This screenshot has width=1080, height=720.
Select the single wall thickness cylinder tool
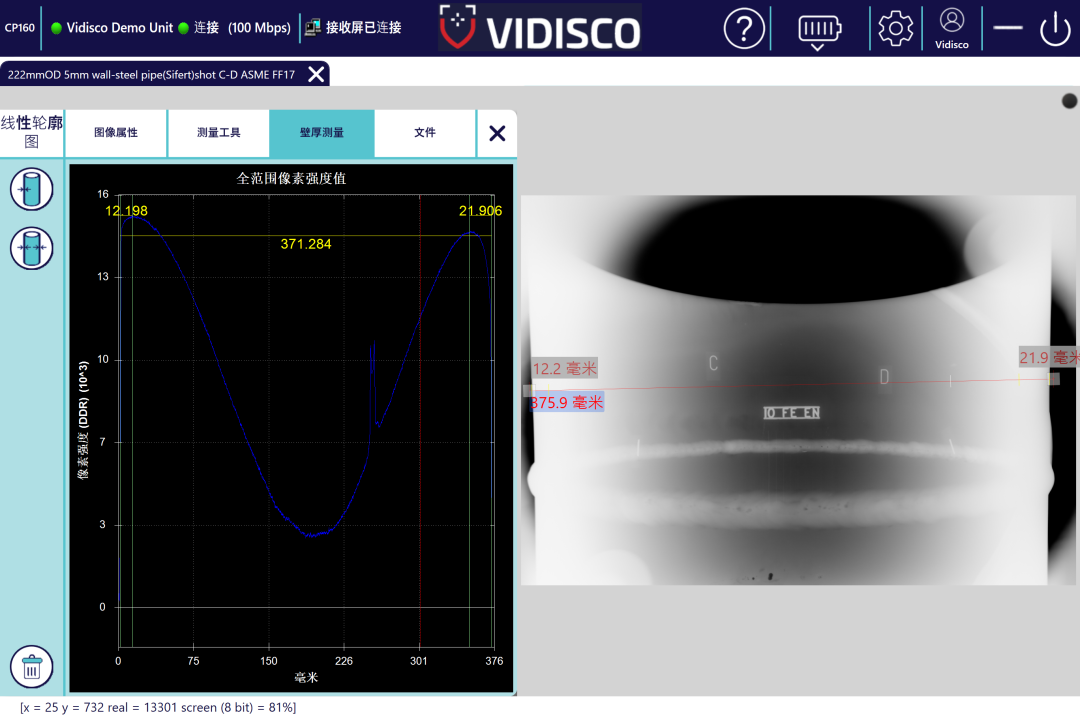click(32, 189)
